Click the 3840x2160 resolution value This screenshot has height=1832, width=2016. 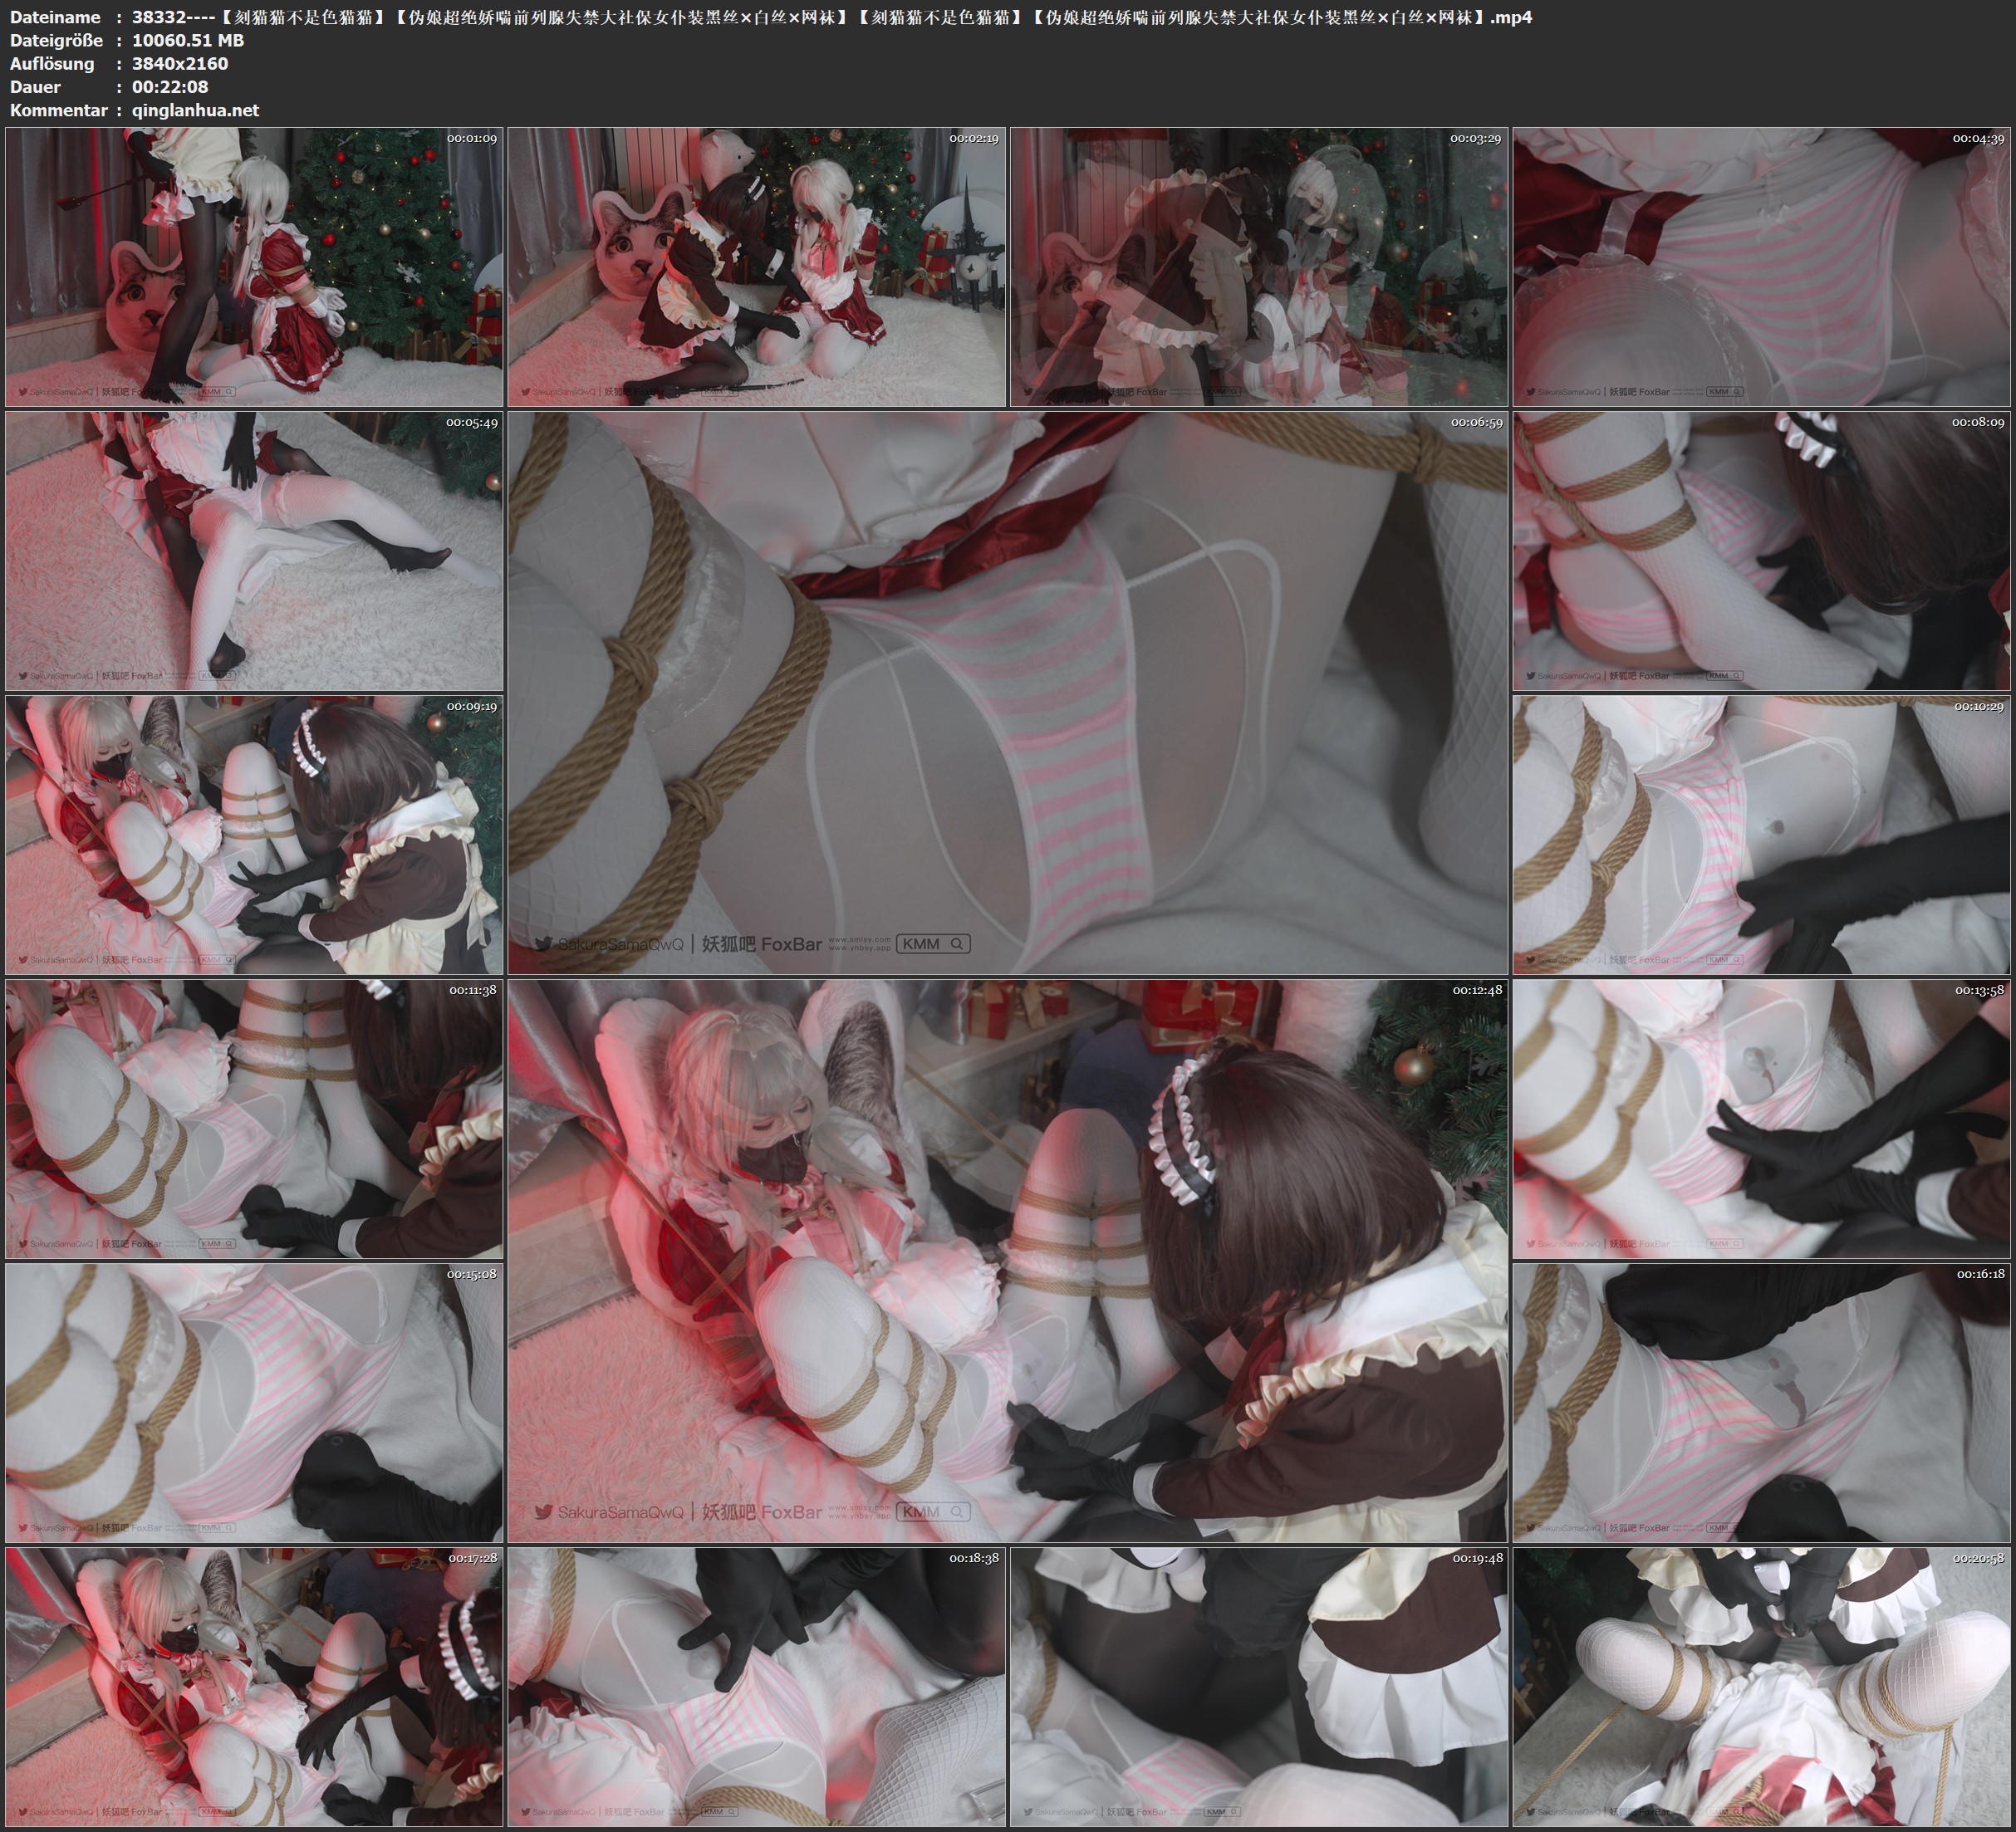[x=180, y=63]
